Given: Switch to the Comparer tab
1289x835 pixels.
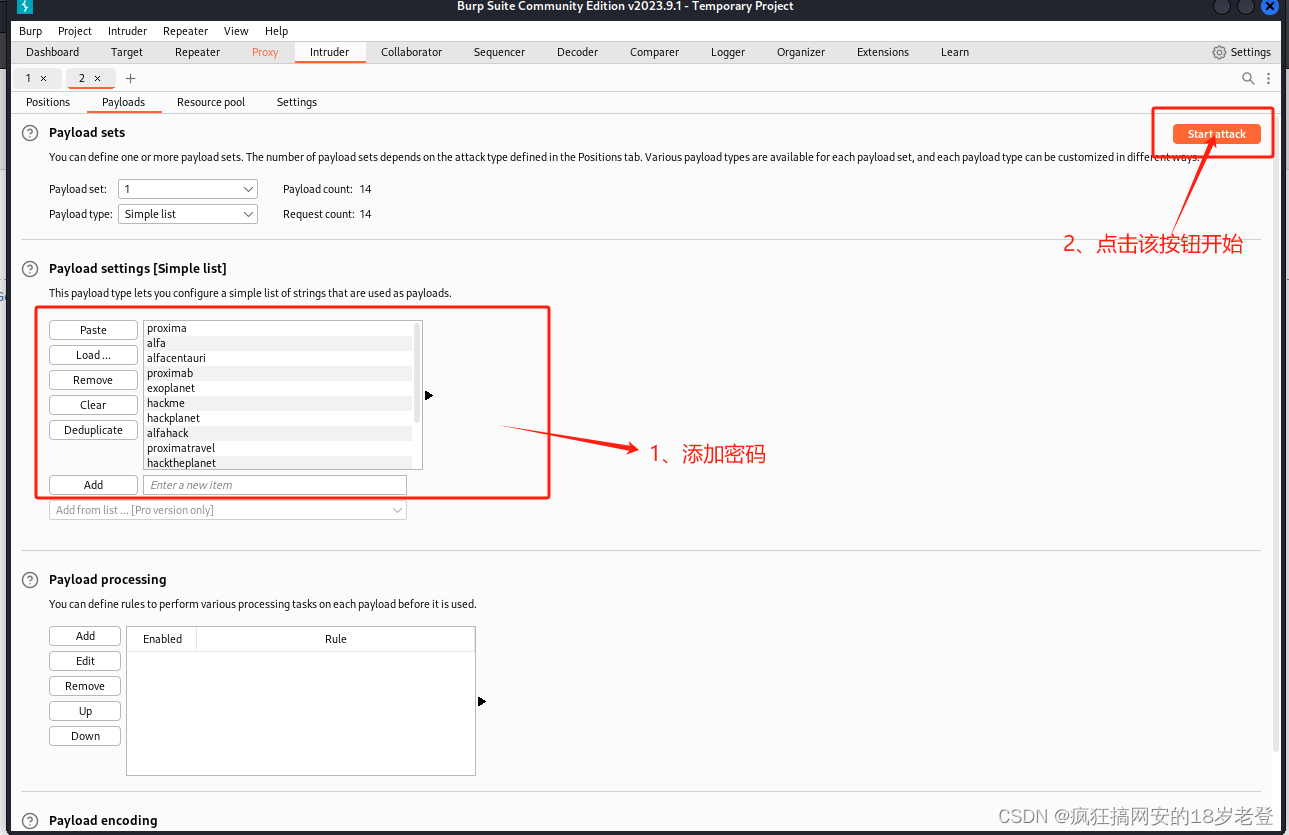Looking at the screenshot, I should click(655, 52).
